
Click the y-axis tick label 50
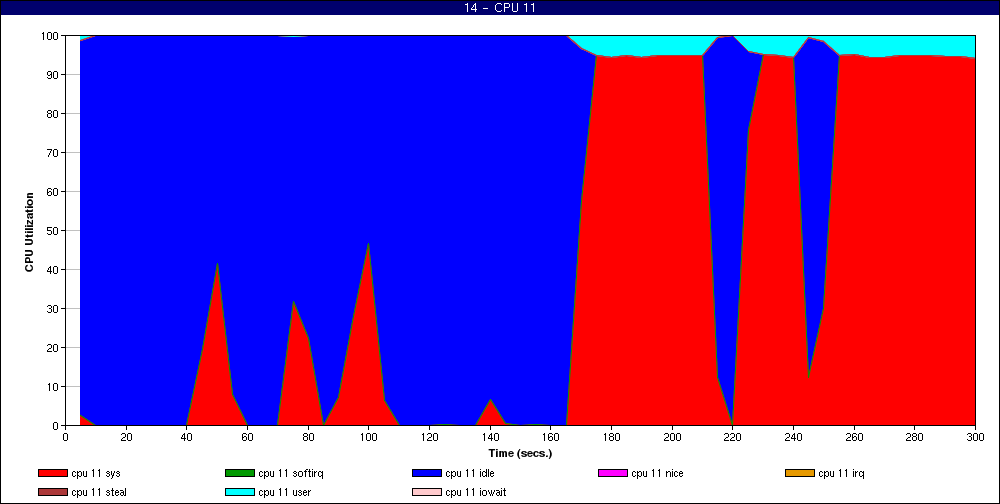click(52, 230)
